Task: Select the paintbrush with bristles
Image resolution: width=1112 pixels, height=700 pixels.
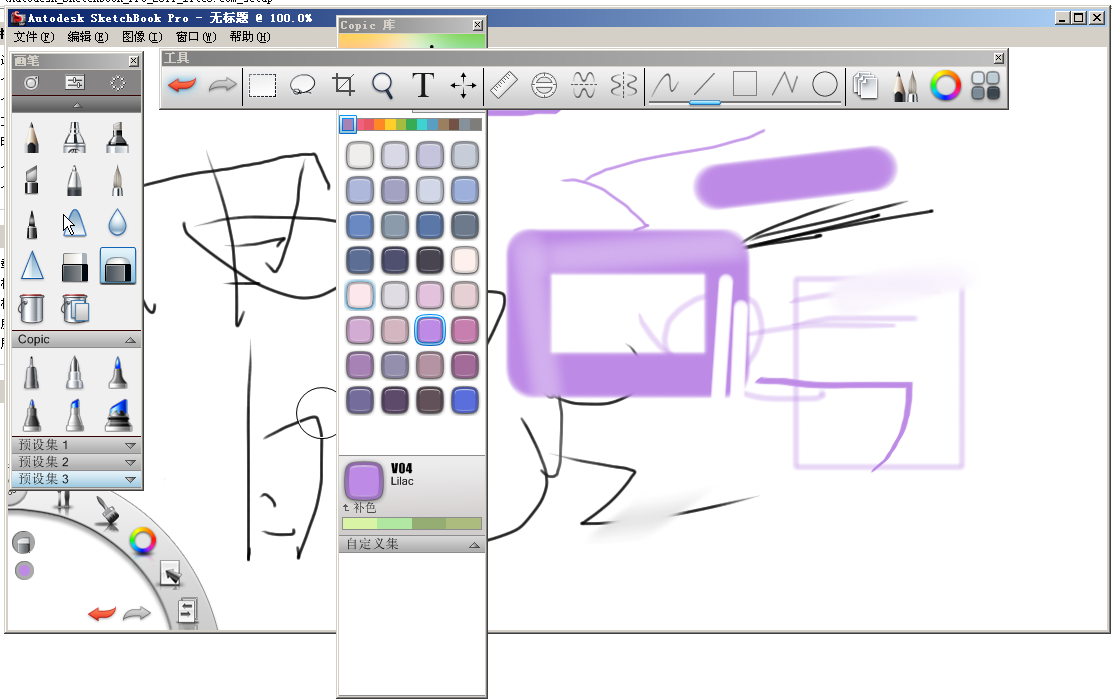Action: coord(117,180)
